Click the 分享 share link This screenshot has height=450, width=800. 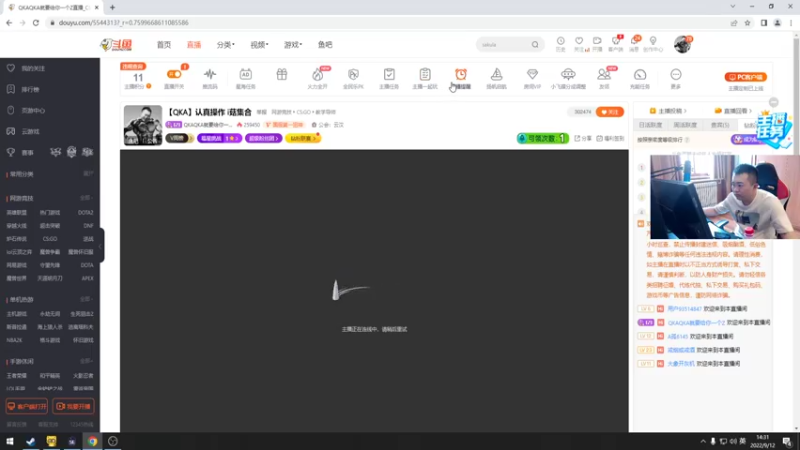(x=583, y=138)
